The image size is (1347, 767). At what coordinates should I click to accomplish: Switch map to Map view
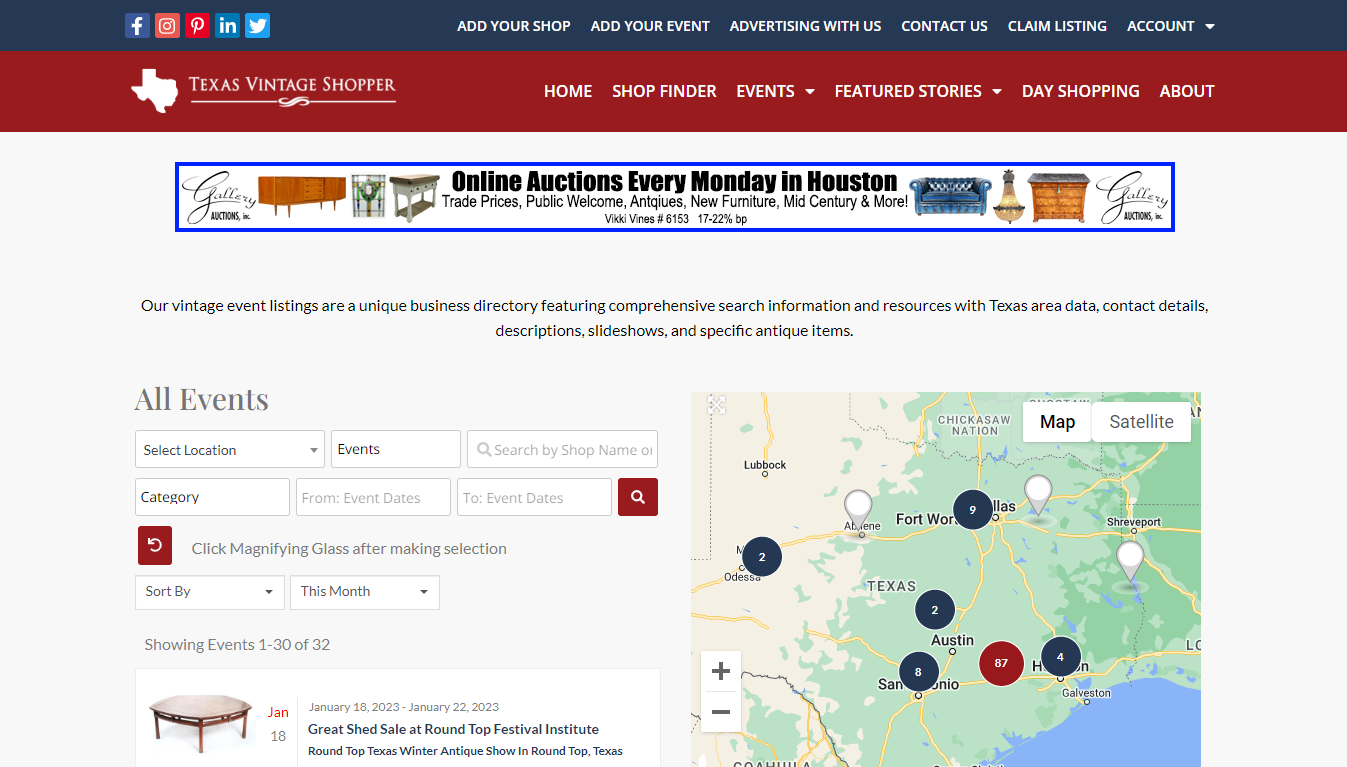click(1057, 422)
